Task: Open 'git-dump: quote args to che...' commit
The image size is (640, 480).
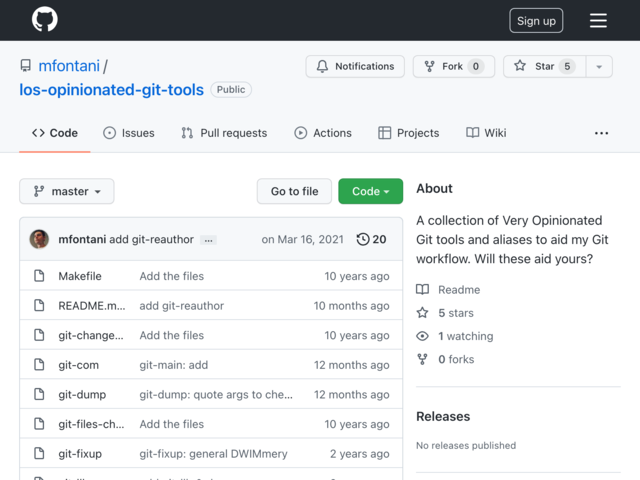Action: (x=216, y=395)
